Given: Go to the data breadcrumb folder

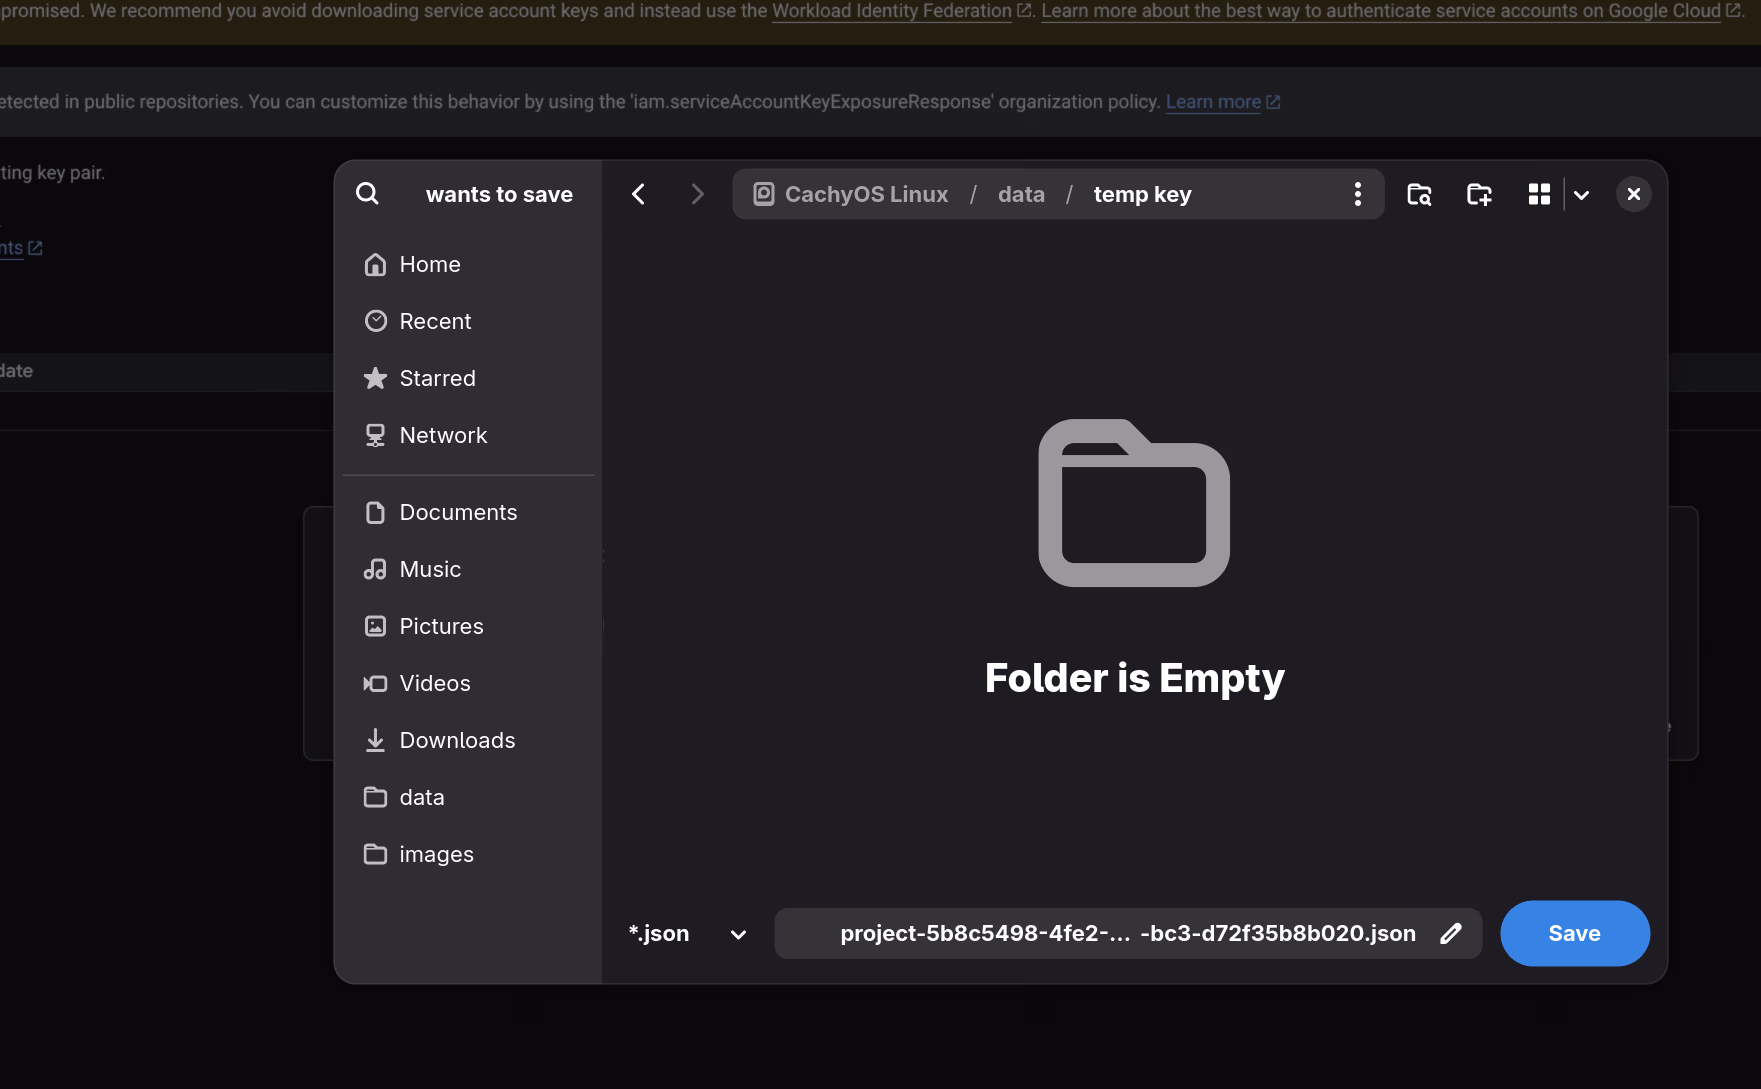Looking at the screenshot, I should [1021, 193].
